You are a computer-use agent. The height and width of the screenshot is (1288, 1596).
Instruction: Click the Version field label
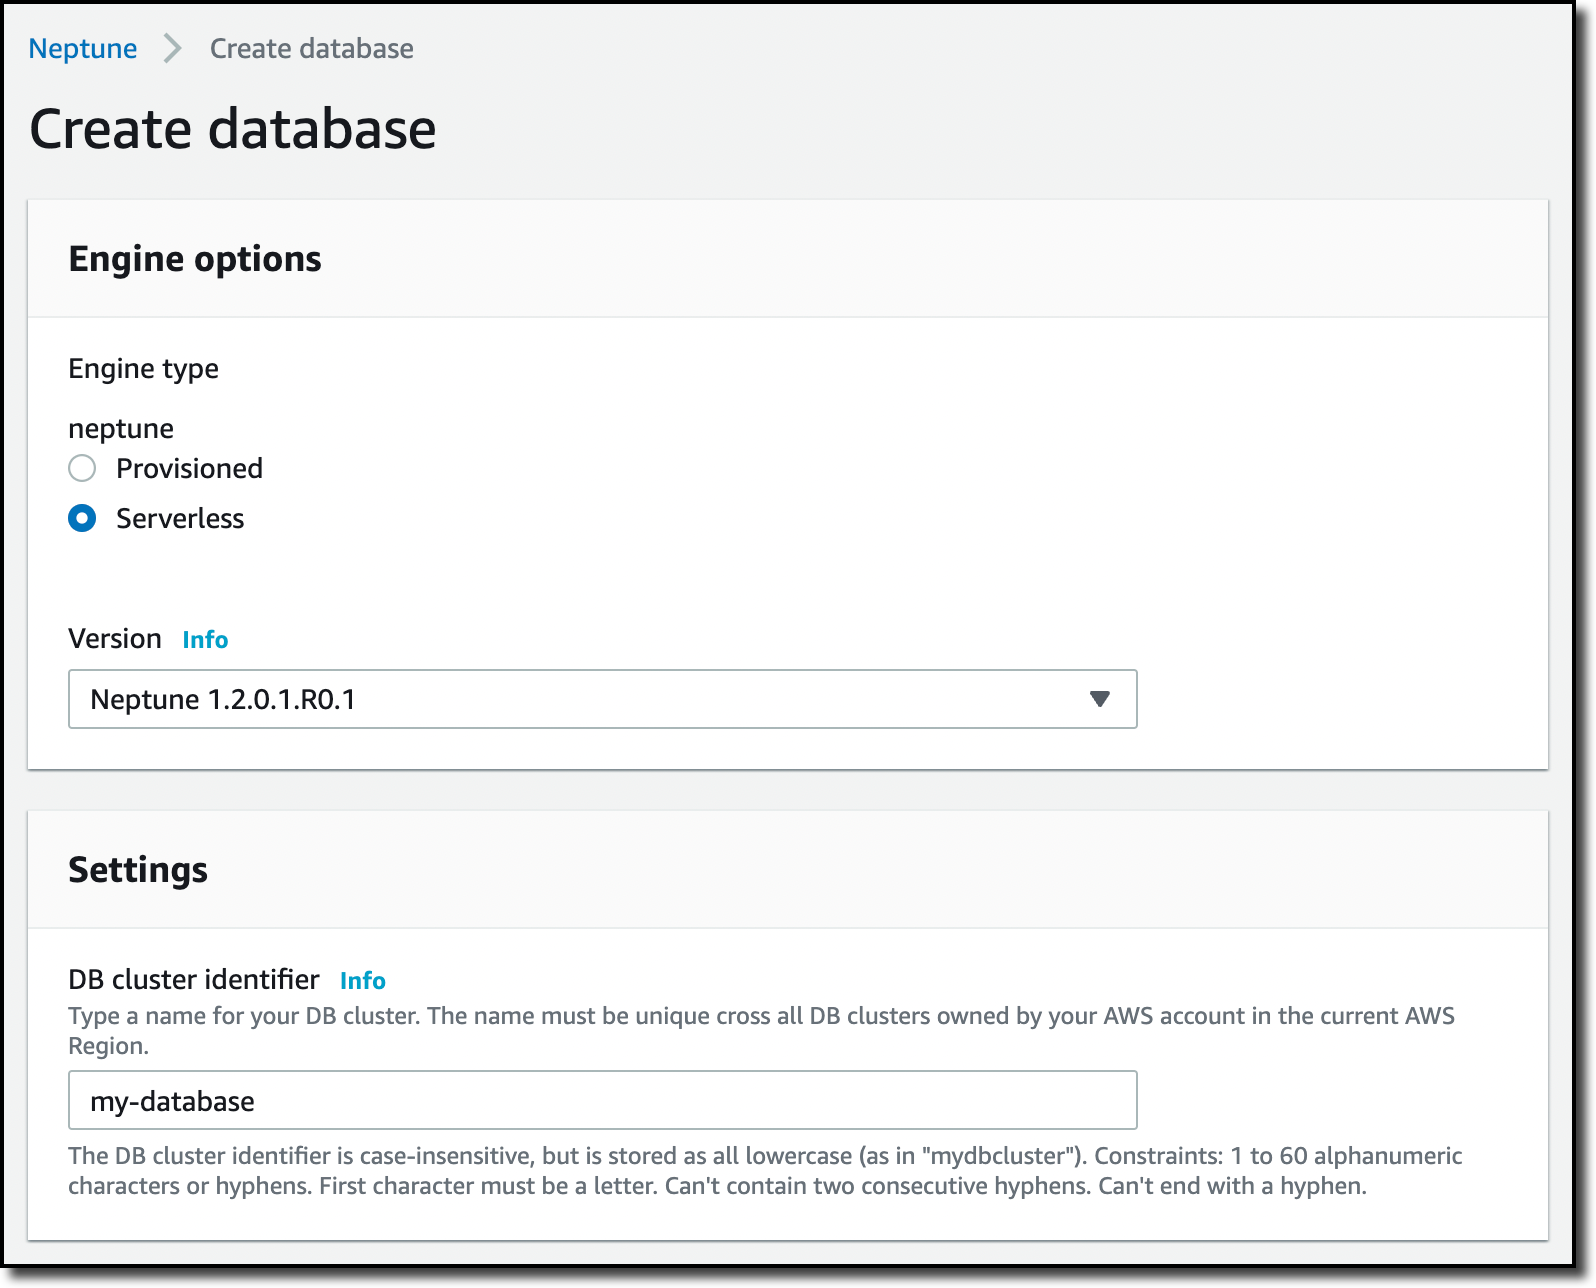(115, 639)
